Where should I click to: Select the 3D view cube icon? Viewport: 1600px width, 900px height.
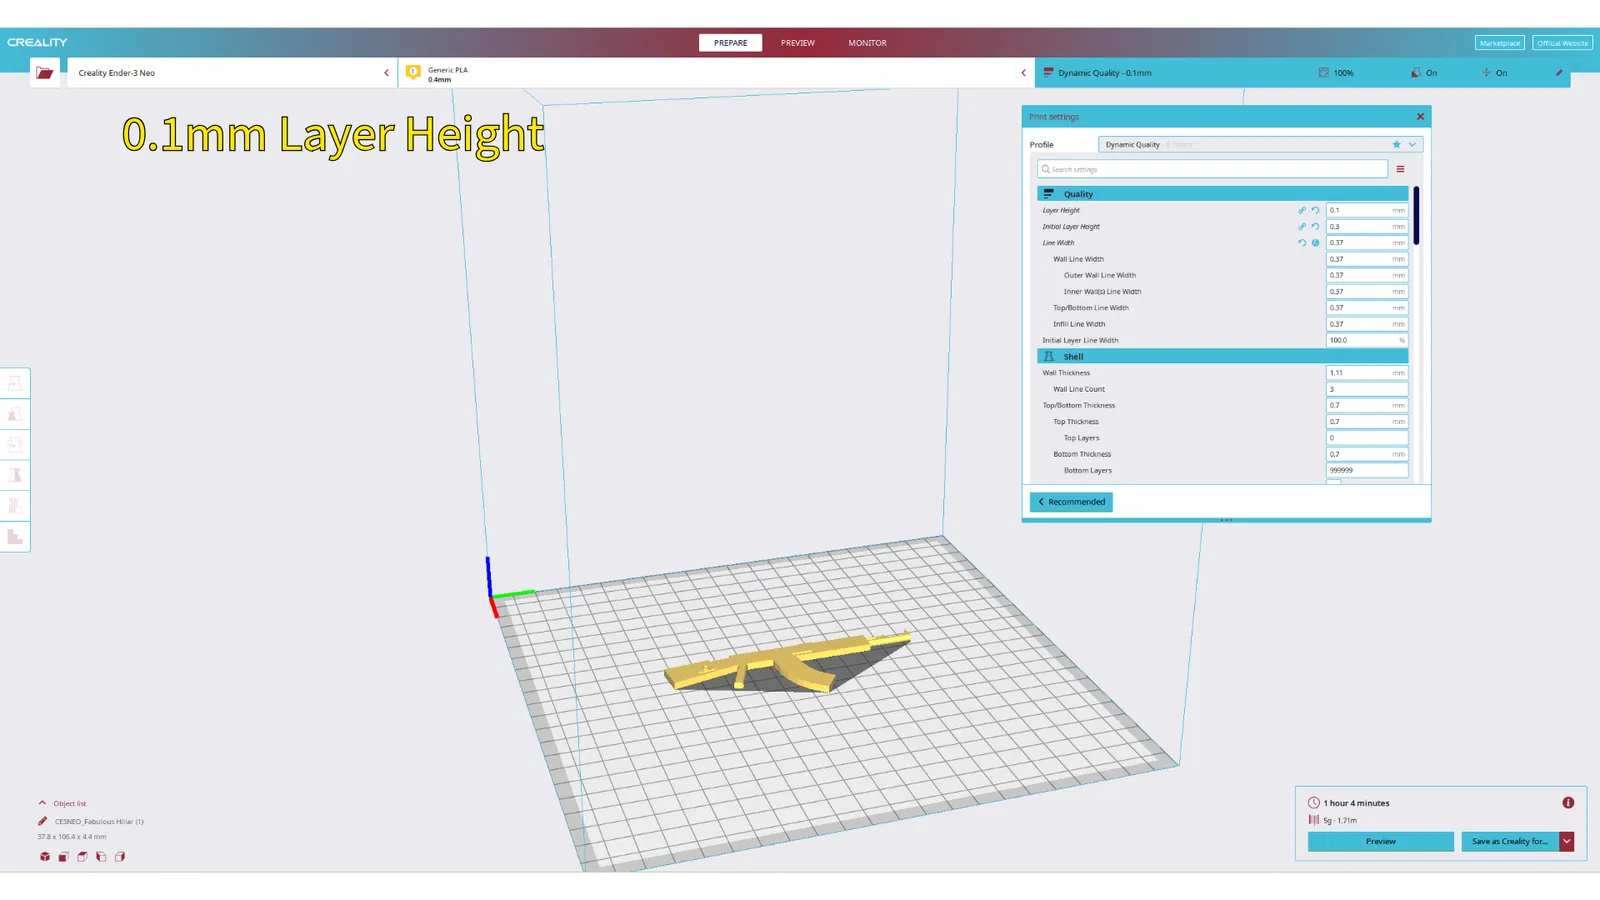45,857
